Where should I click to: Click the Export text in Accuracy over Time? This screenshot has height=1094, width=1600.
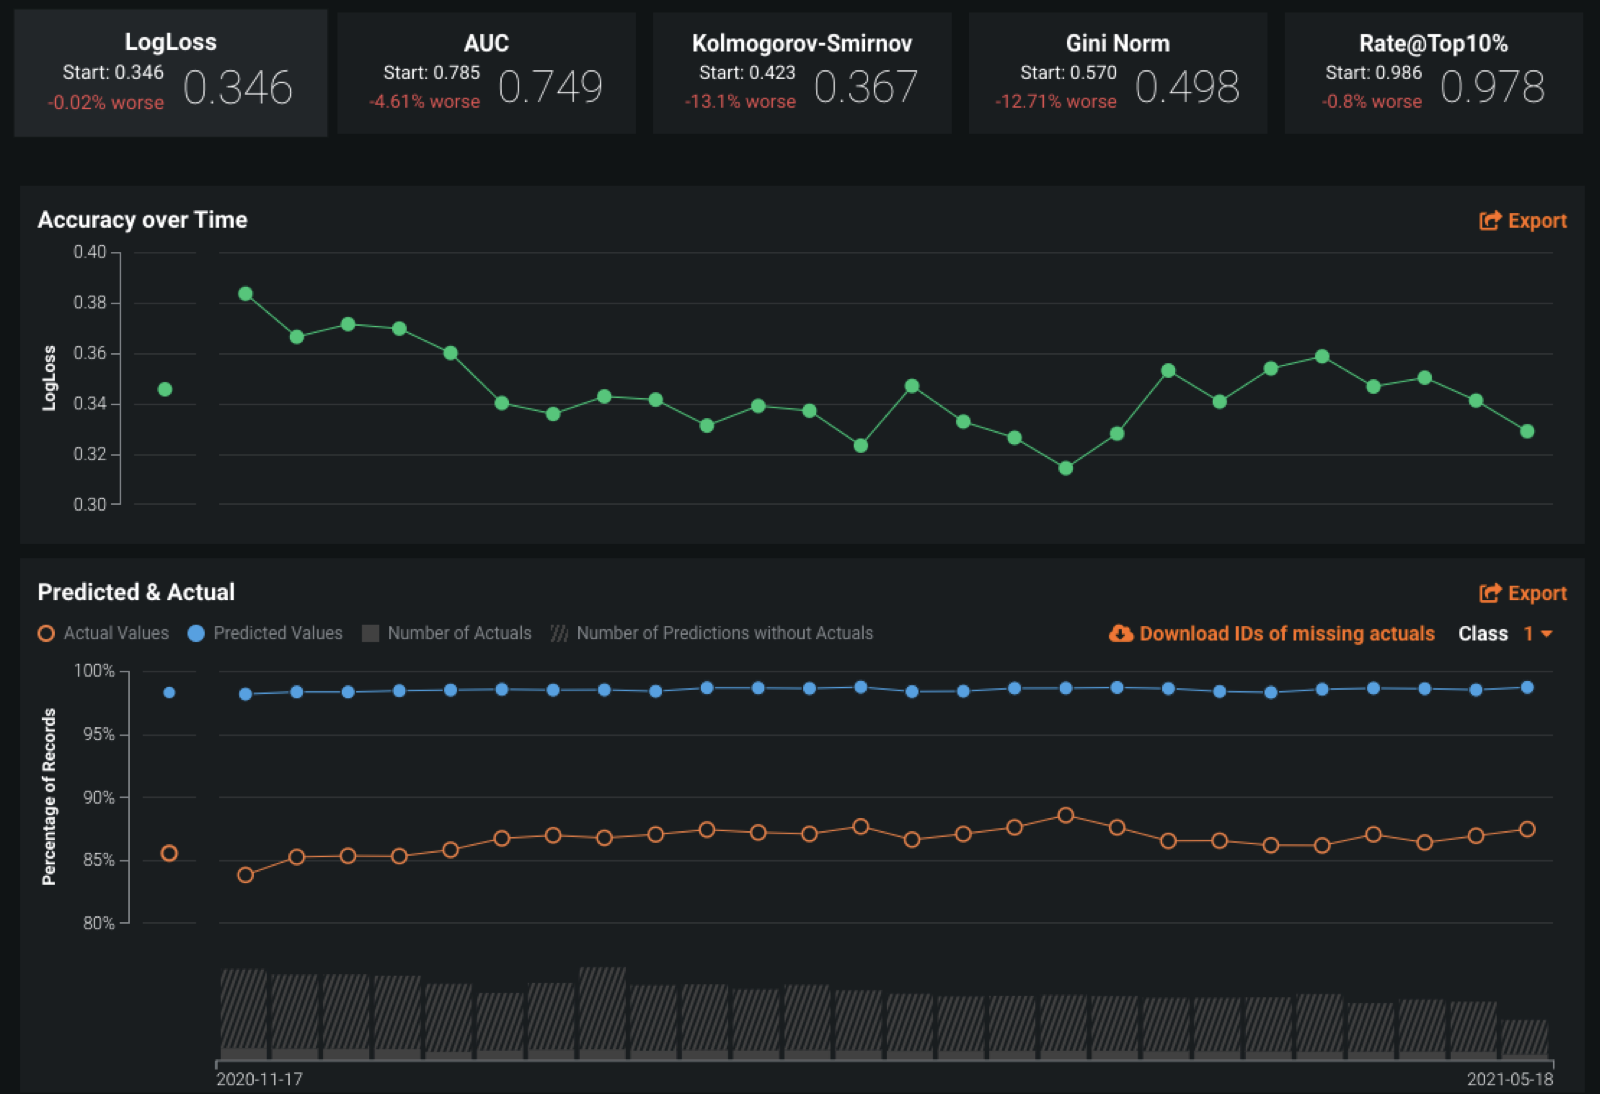[1537, 221]
